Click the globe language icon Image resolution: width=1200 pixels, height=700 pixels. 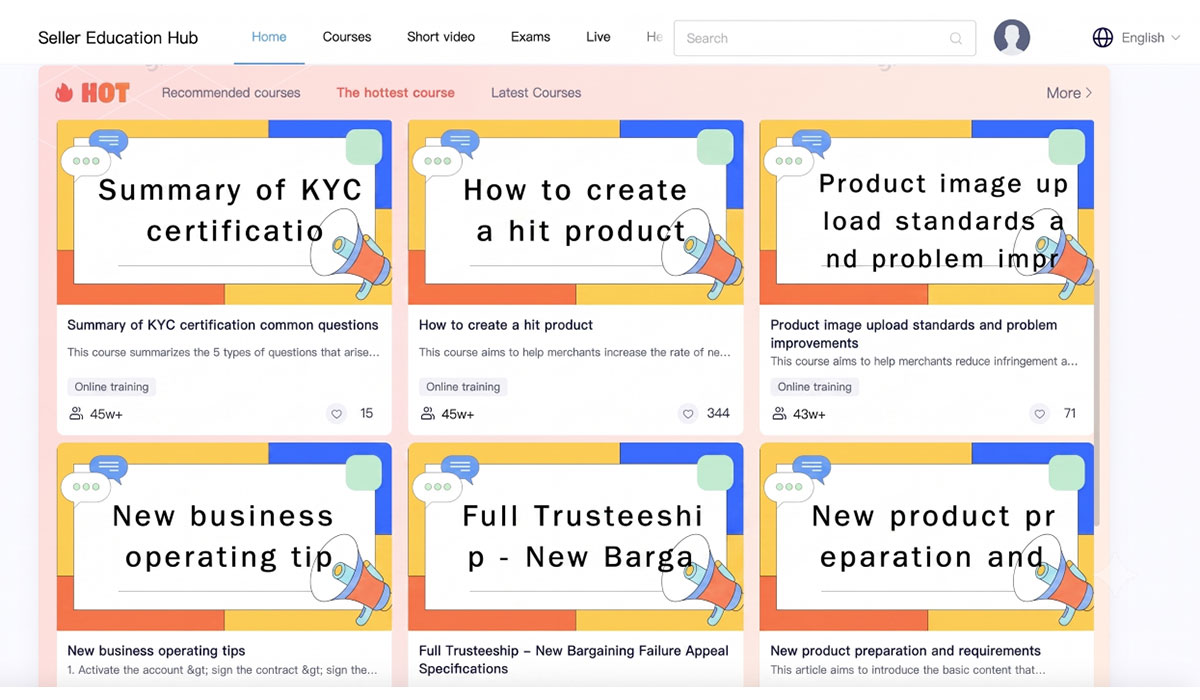1103,38
